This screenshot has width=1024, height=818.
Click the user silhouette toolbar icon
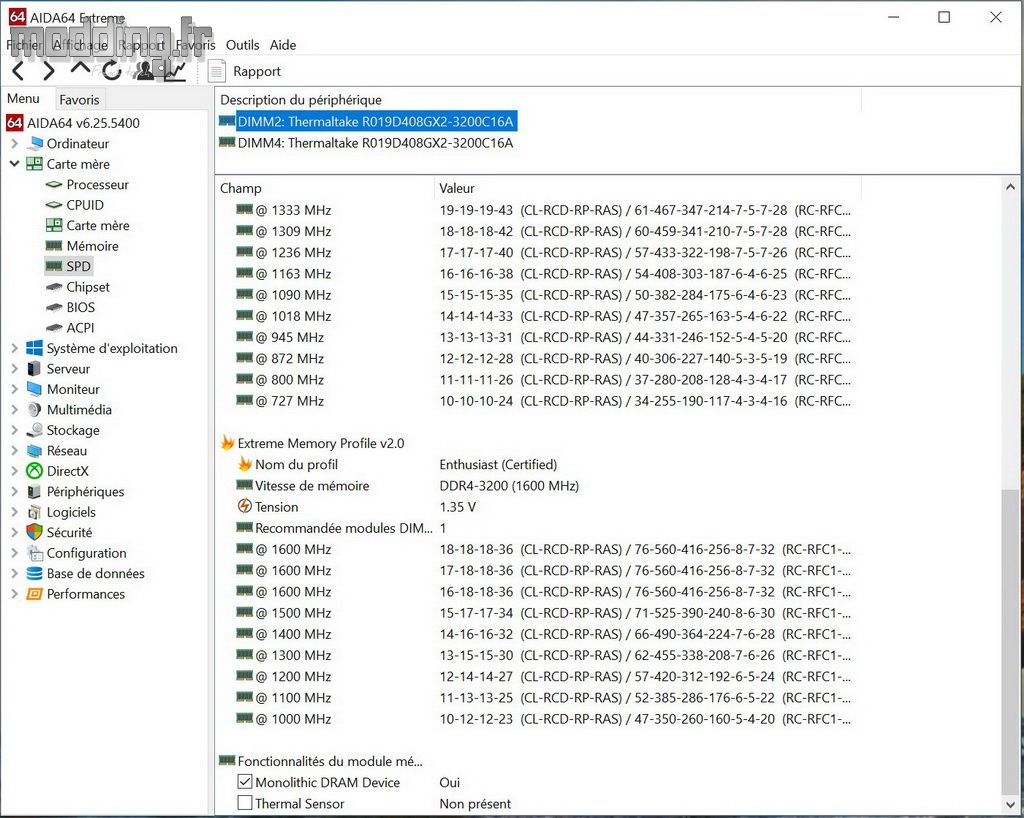[144, 71]
